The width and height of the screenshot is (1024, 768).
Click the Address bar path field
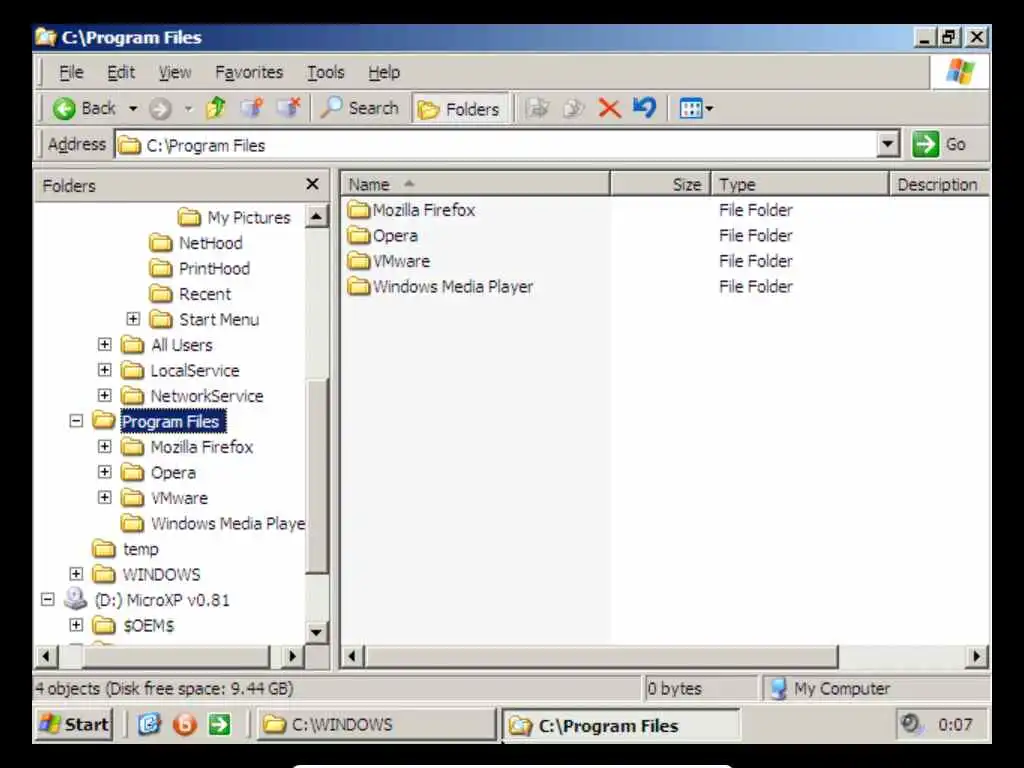click(x=496, y=145)
